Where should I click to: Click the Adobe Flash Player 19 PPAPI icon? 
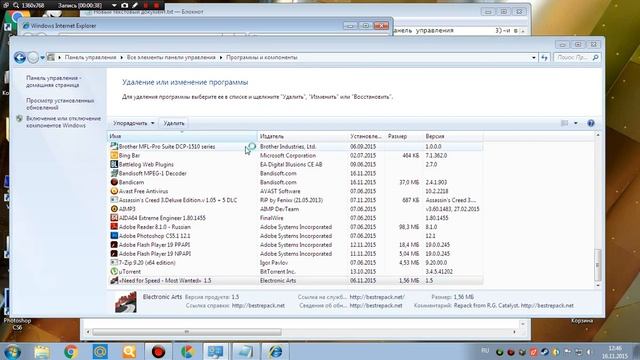pos(114,245)
